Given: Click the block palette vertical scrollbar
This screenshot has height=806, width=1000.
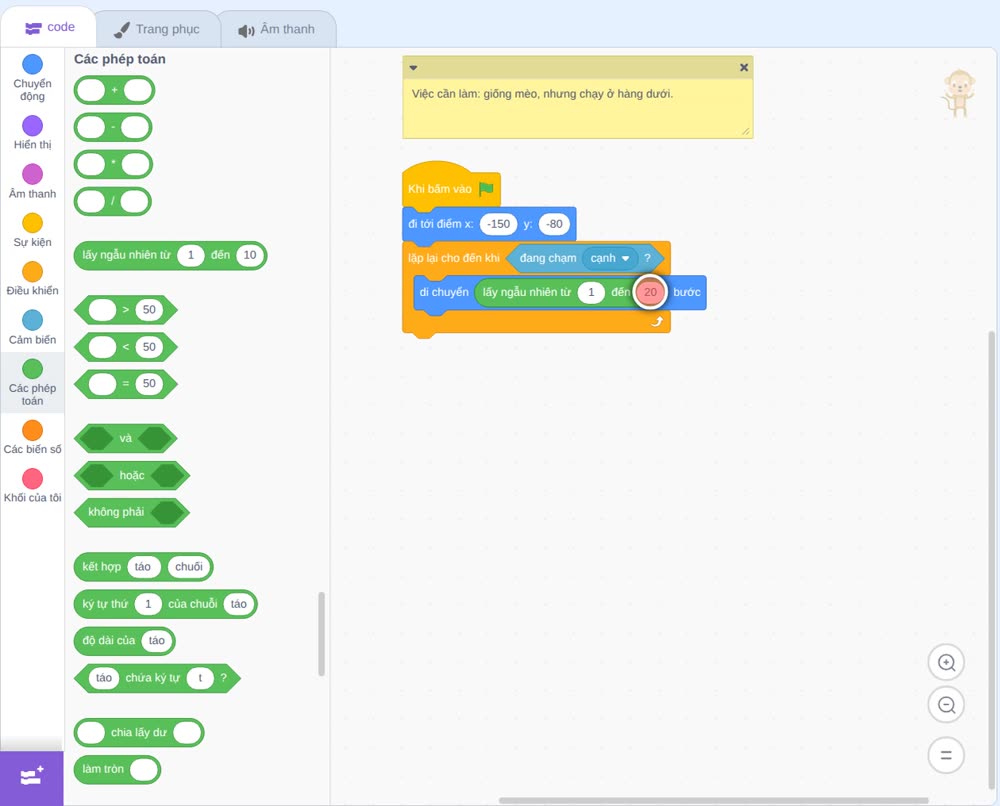Looking at the screenshot, I should pyautogui.click(x=321, y=634).
